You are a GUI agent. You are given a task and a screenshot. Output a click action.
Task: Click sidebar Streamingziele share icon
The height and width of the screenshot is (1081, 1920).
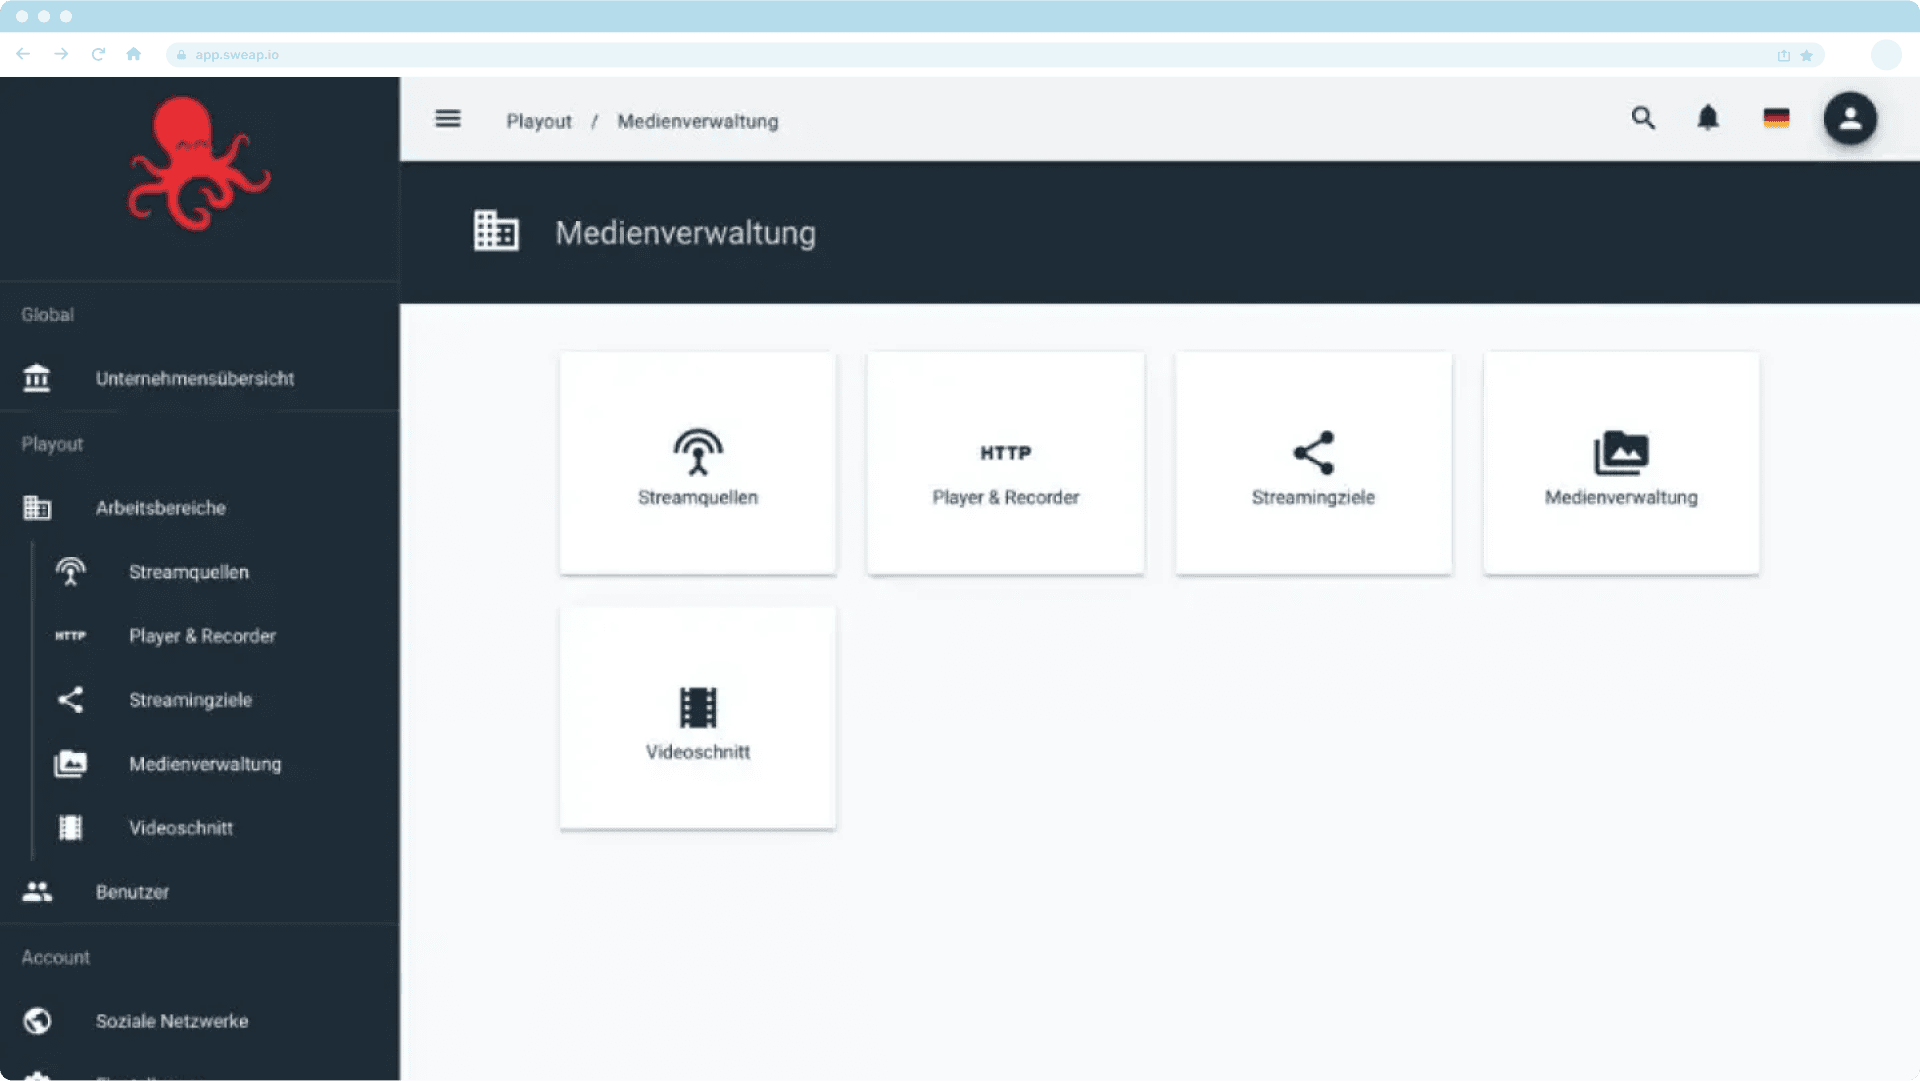click(70, 700)
